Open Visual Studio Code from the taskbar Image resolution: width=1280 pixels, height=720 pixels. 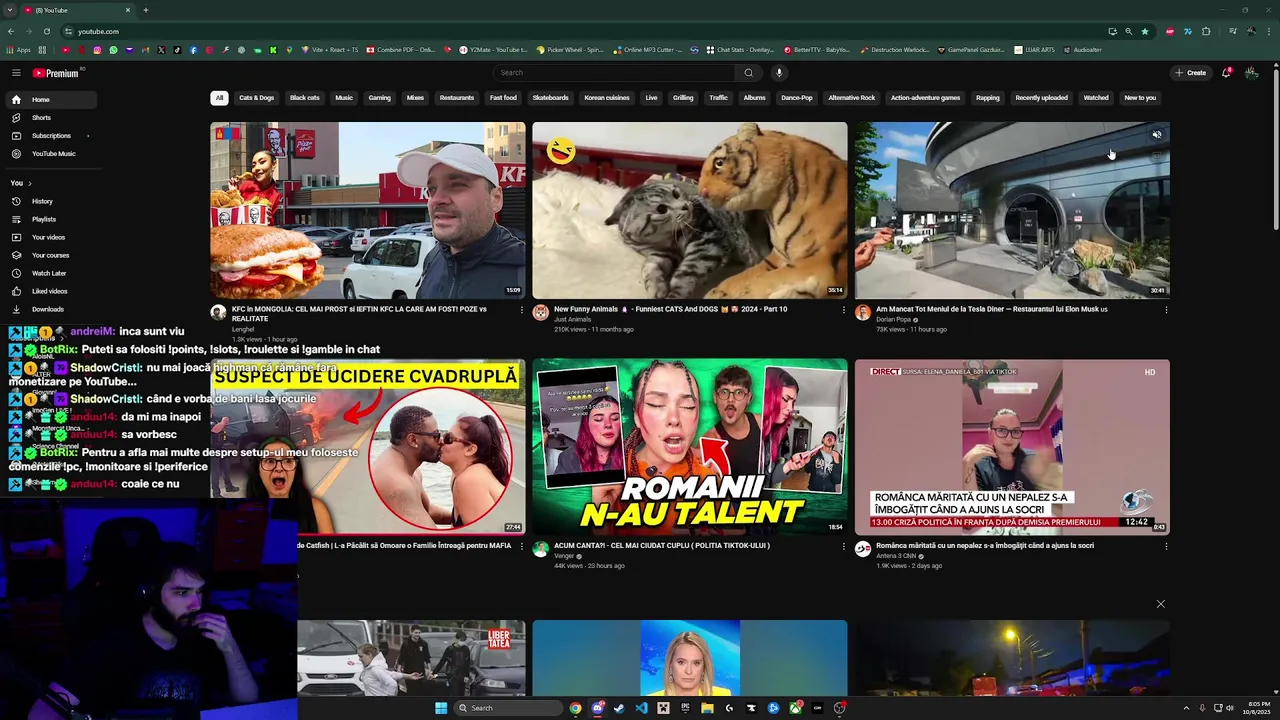641,708
